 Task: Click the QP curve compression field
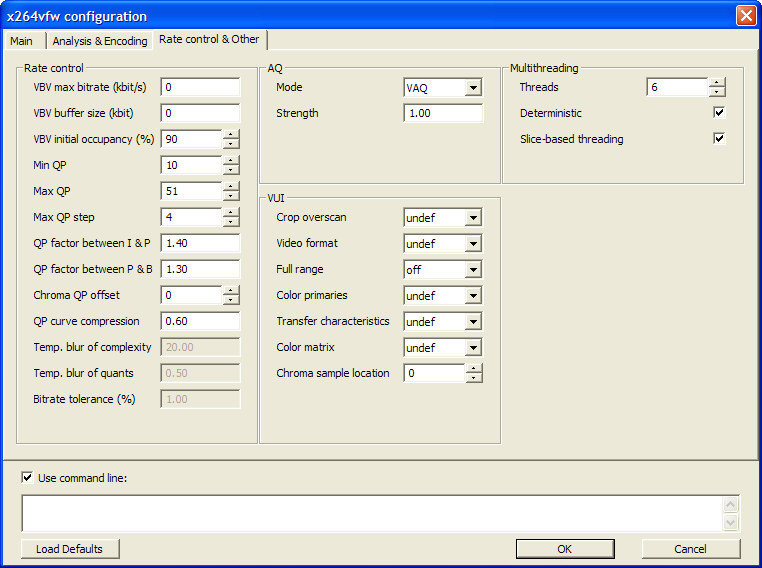[200, 321]
